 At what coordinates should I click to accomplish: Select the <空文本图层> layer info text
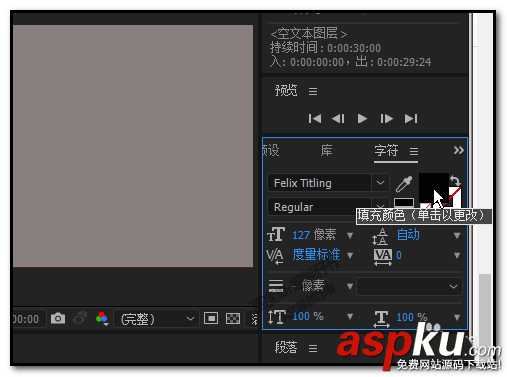[309, 34]
